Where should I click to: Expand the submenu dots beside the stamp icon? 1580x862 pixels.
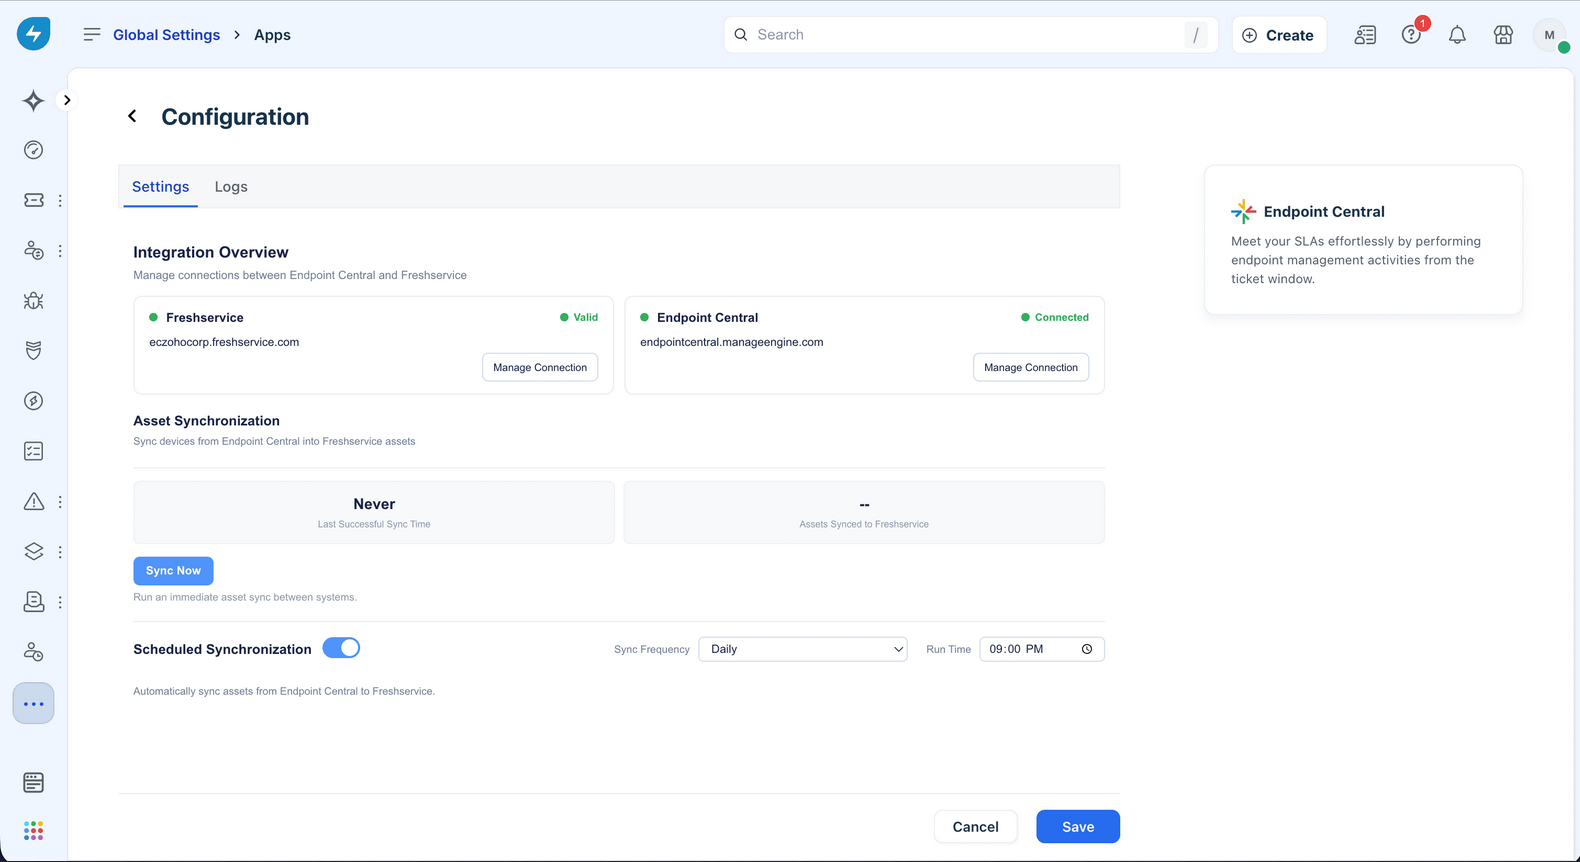coord(60,602)
